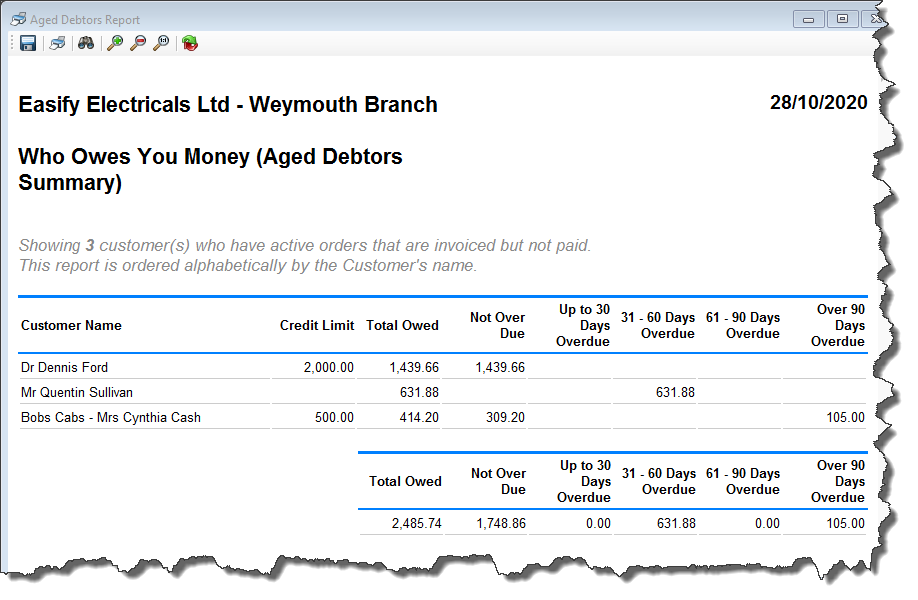Screen dimensions: 918x600
Task: Open search with the binoculars icon
Action: pyautogui.click(x=86, y=42)
